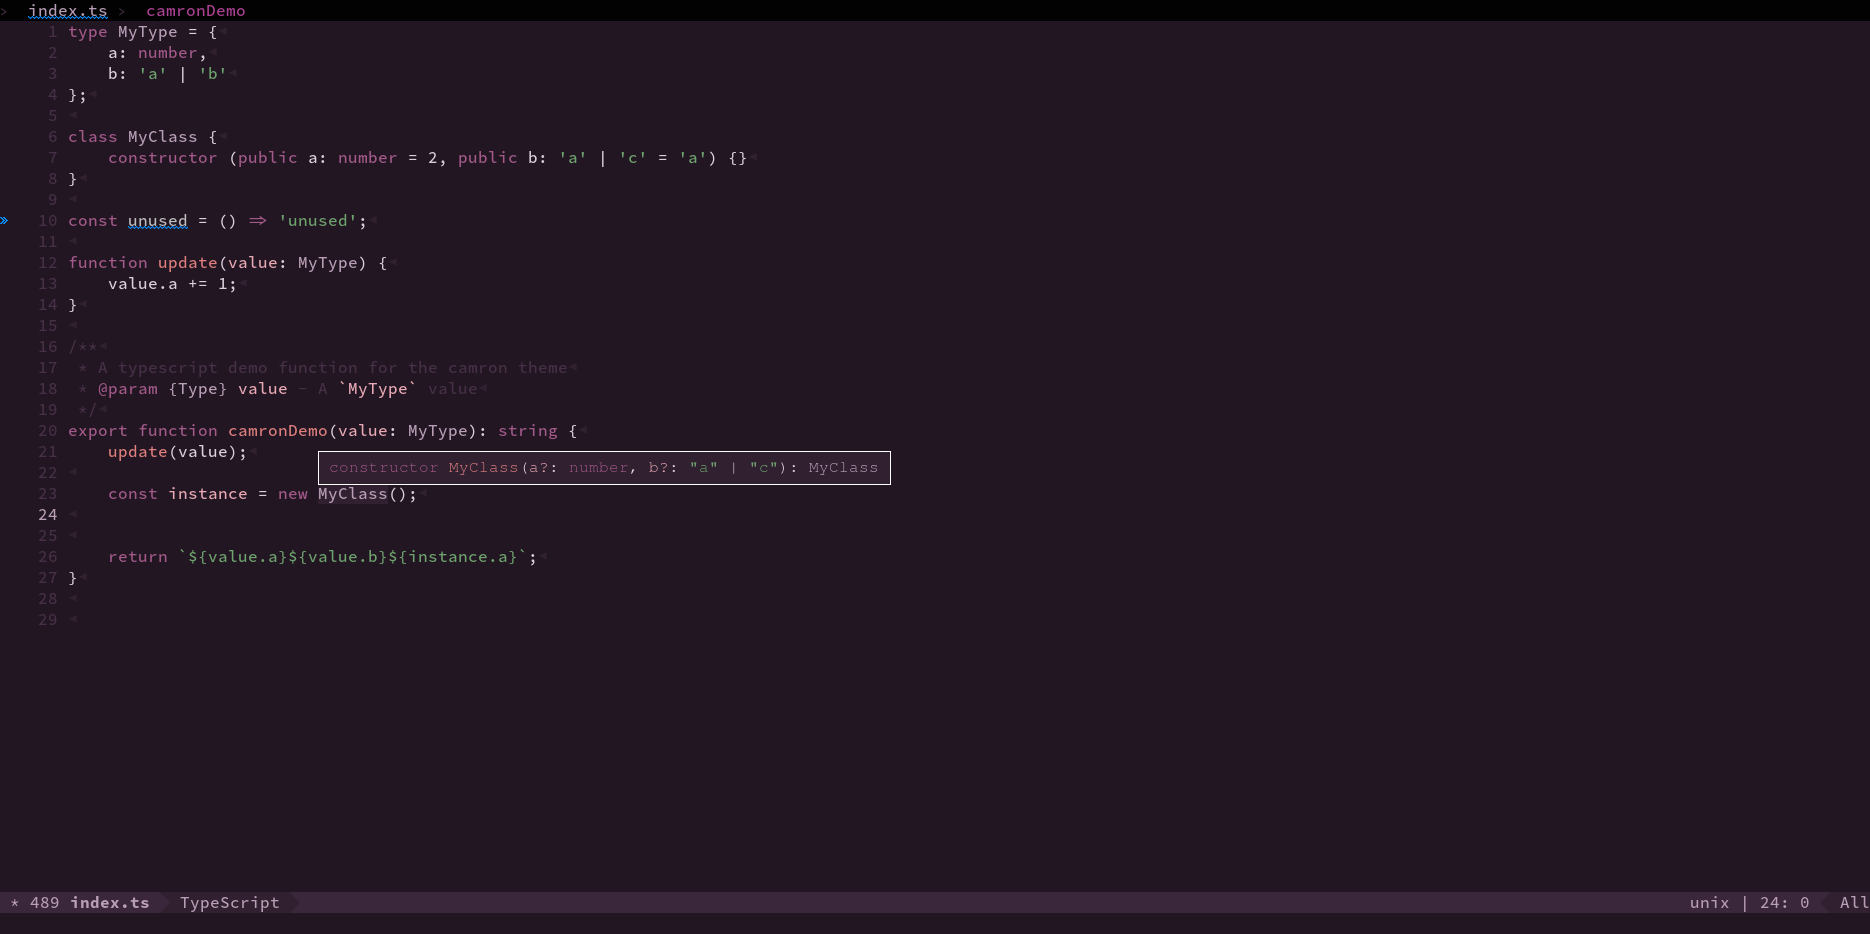
Task: Click the 'c' string literal on line 7
Action: [632, 158]
